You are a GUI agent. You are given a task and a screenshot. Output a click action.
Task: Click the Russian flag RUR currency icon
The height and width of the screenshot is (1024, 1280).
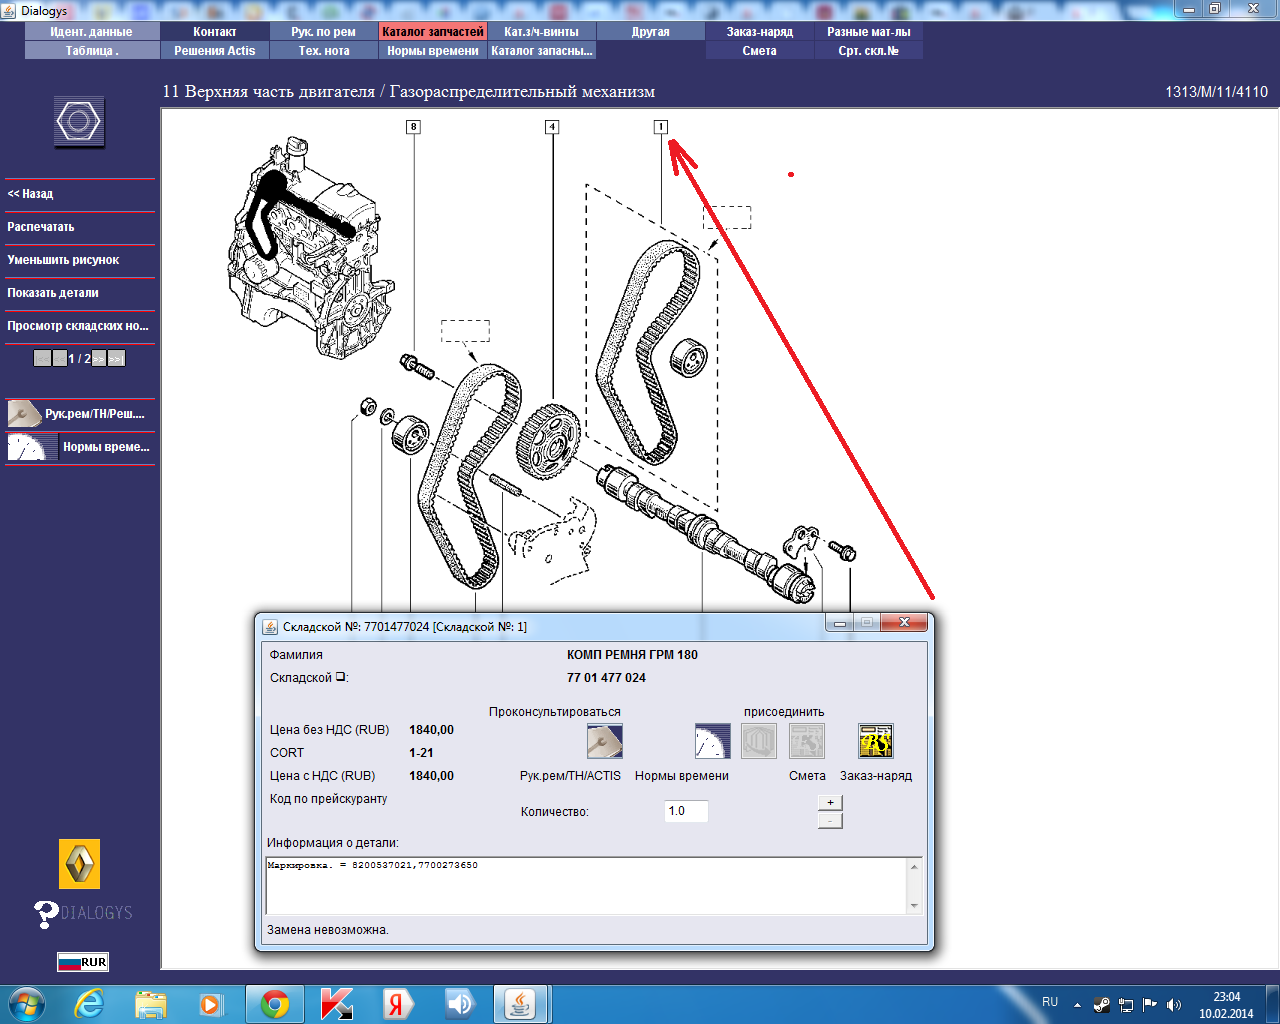82,962
